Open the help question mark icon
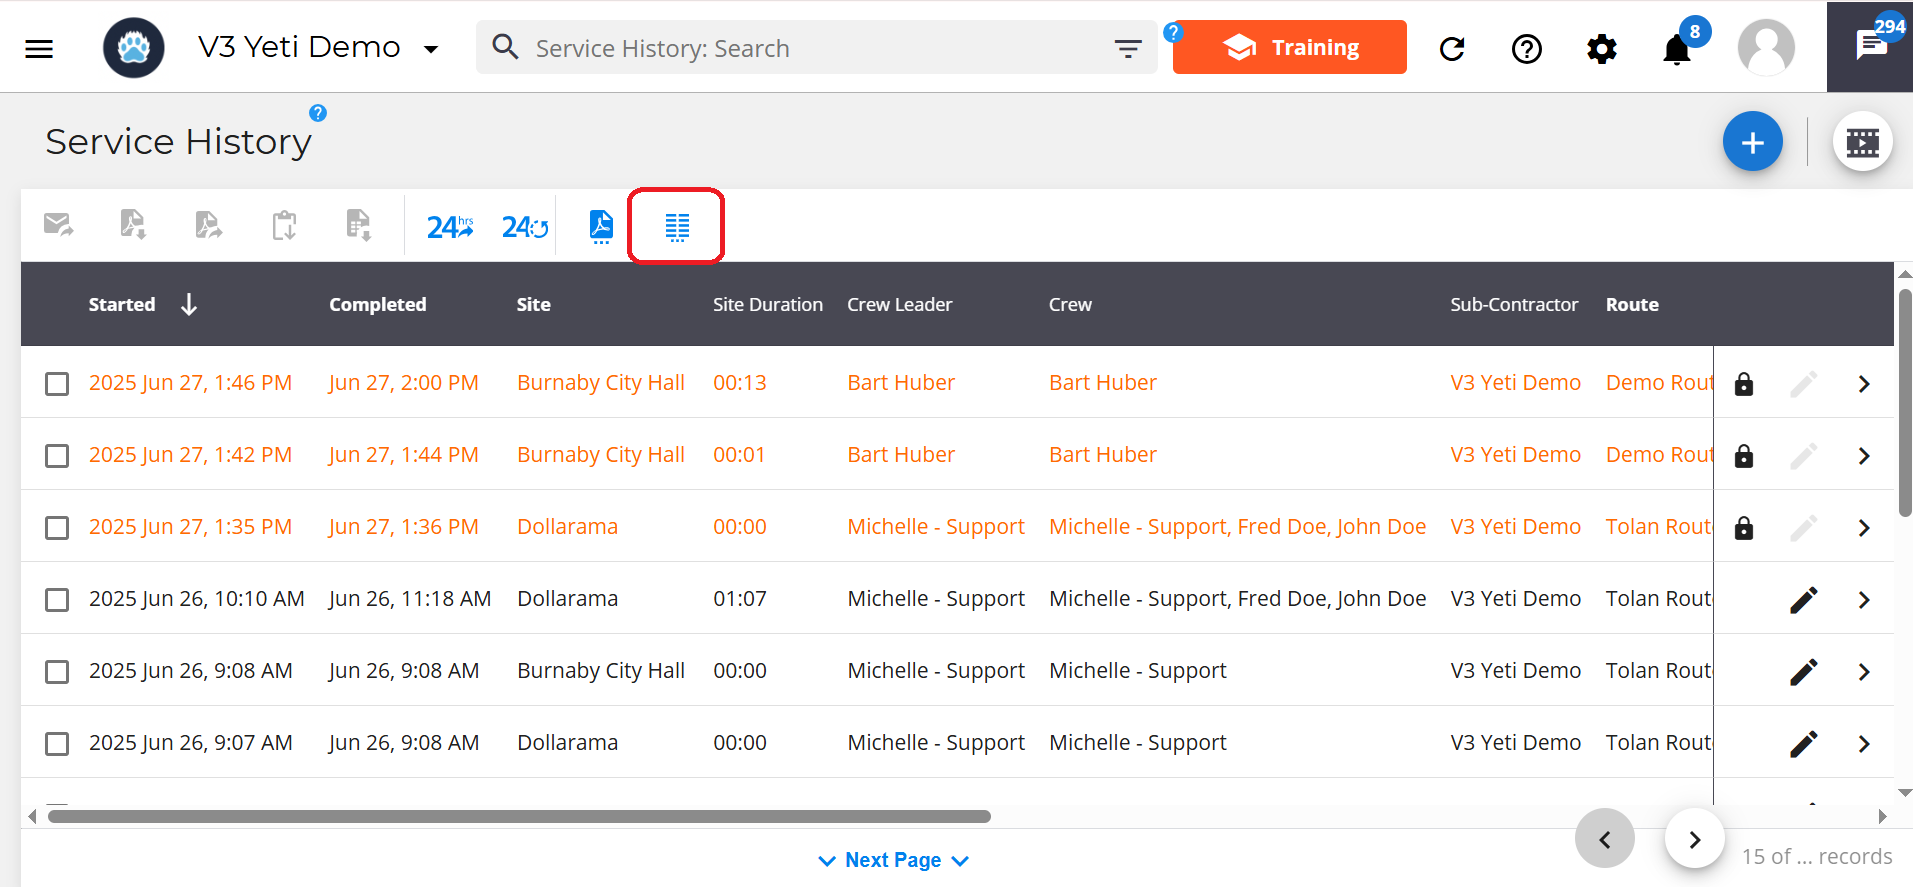 pos(1527,48)
